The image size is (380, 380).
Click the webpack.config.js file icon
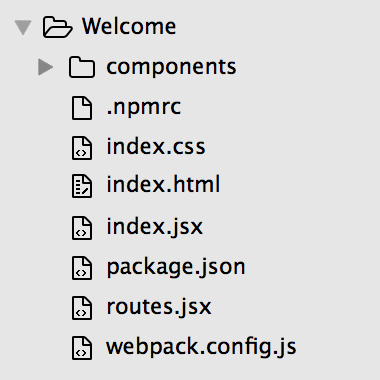[82, 348]
